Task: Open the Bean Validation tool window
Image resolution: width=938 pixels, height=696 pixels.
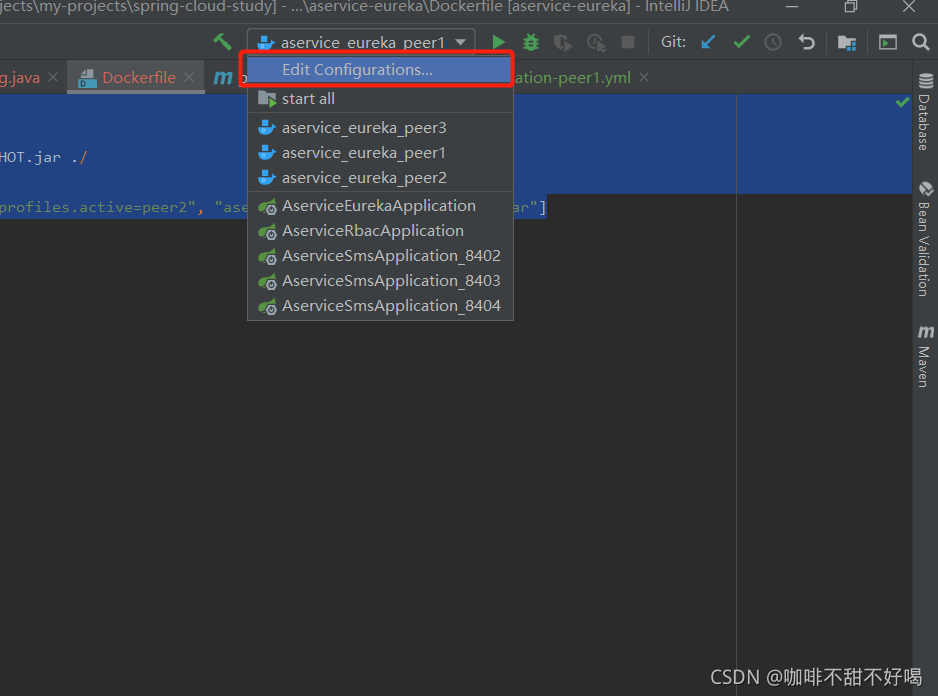Action: [x=925, y=238]
